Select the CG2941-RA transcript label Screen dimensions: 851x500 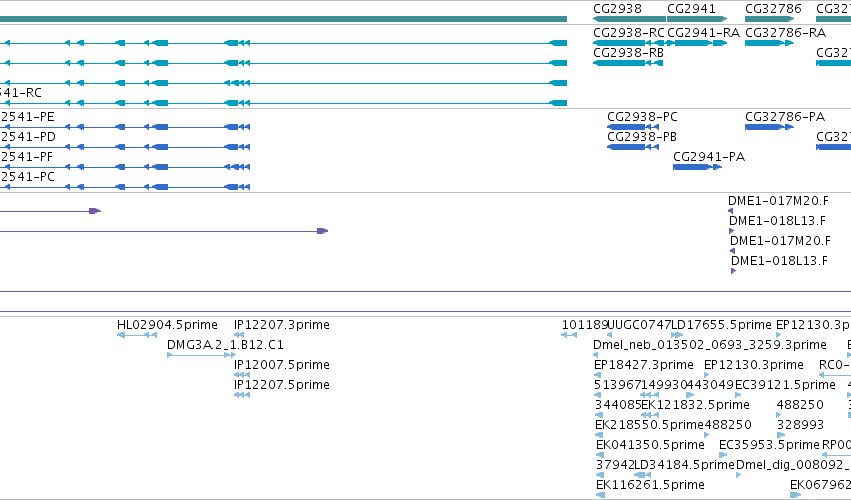[x=703, y=33]
